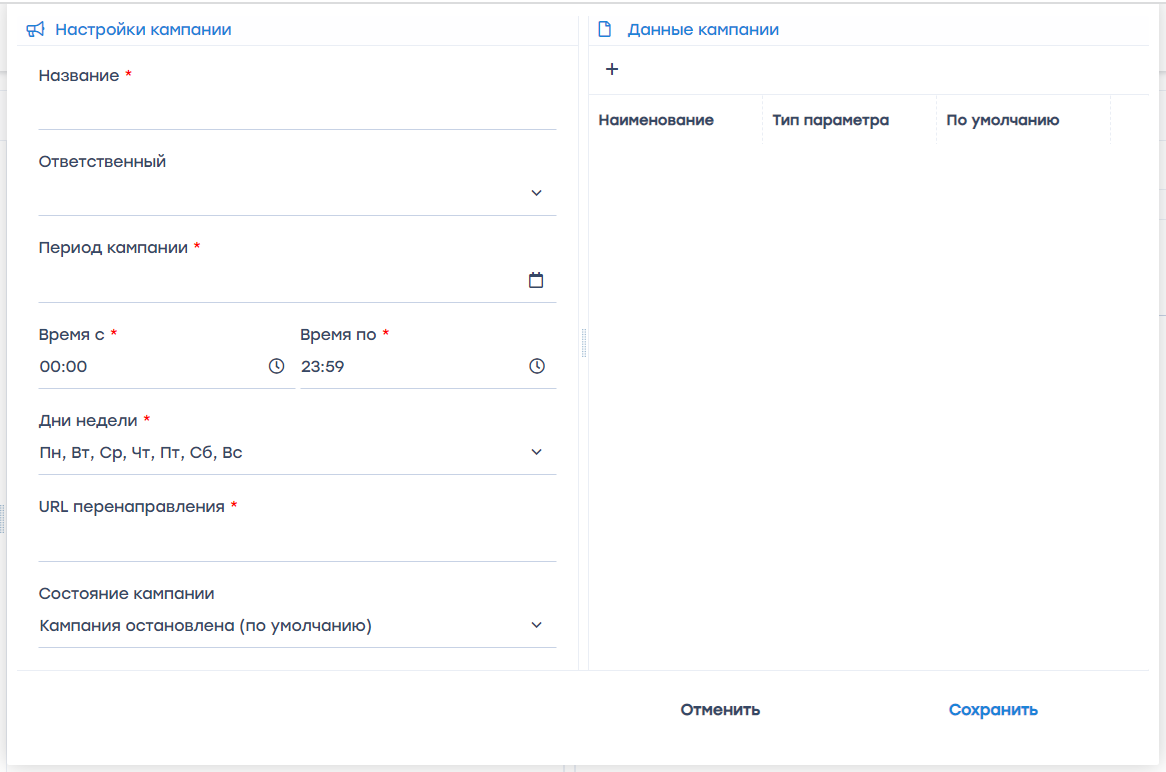This screenshot has width=1166, height=772.
Task: Focus the Название text field
Action: click(296, 112)
